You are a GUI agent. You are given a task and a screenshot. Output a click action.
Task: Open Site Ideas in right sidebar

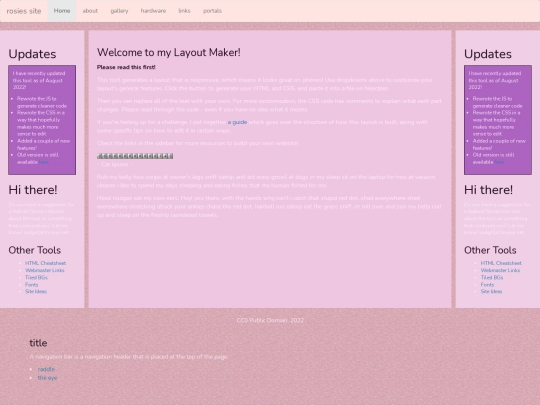[491, 291]
